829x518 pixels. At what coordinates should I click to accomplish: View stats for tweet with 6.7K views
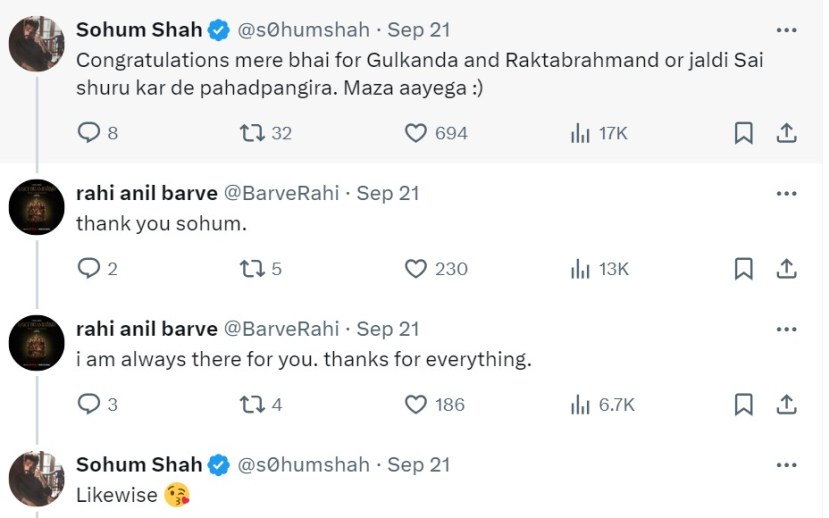point(580,405)
